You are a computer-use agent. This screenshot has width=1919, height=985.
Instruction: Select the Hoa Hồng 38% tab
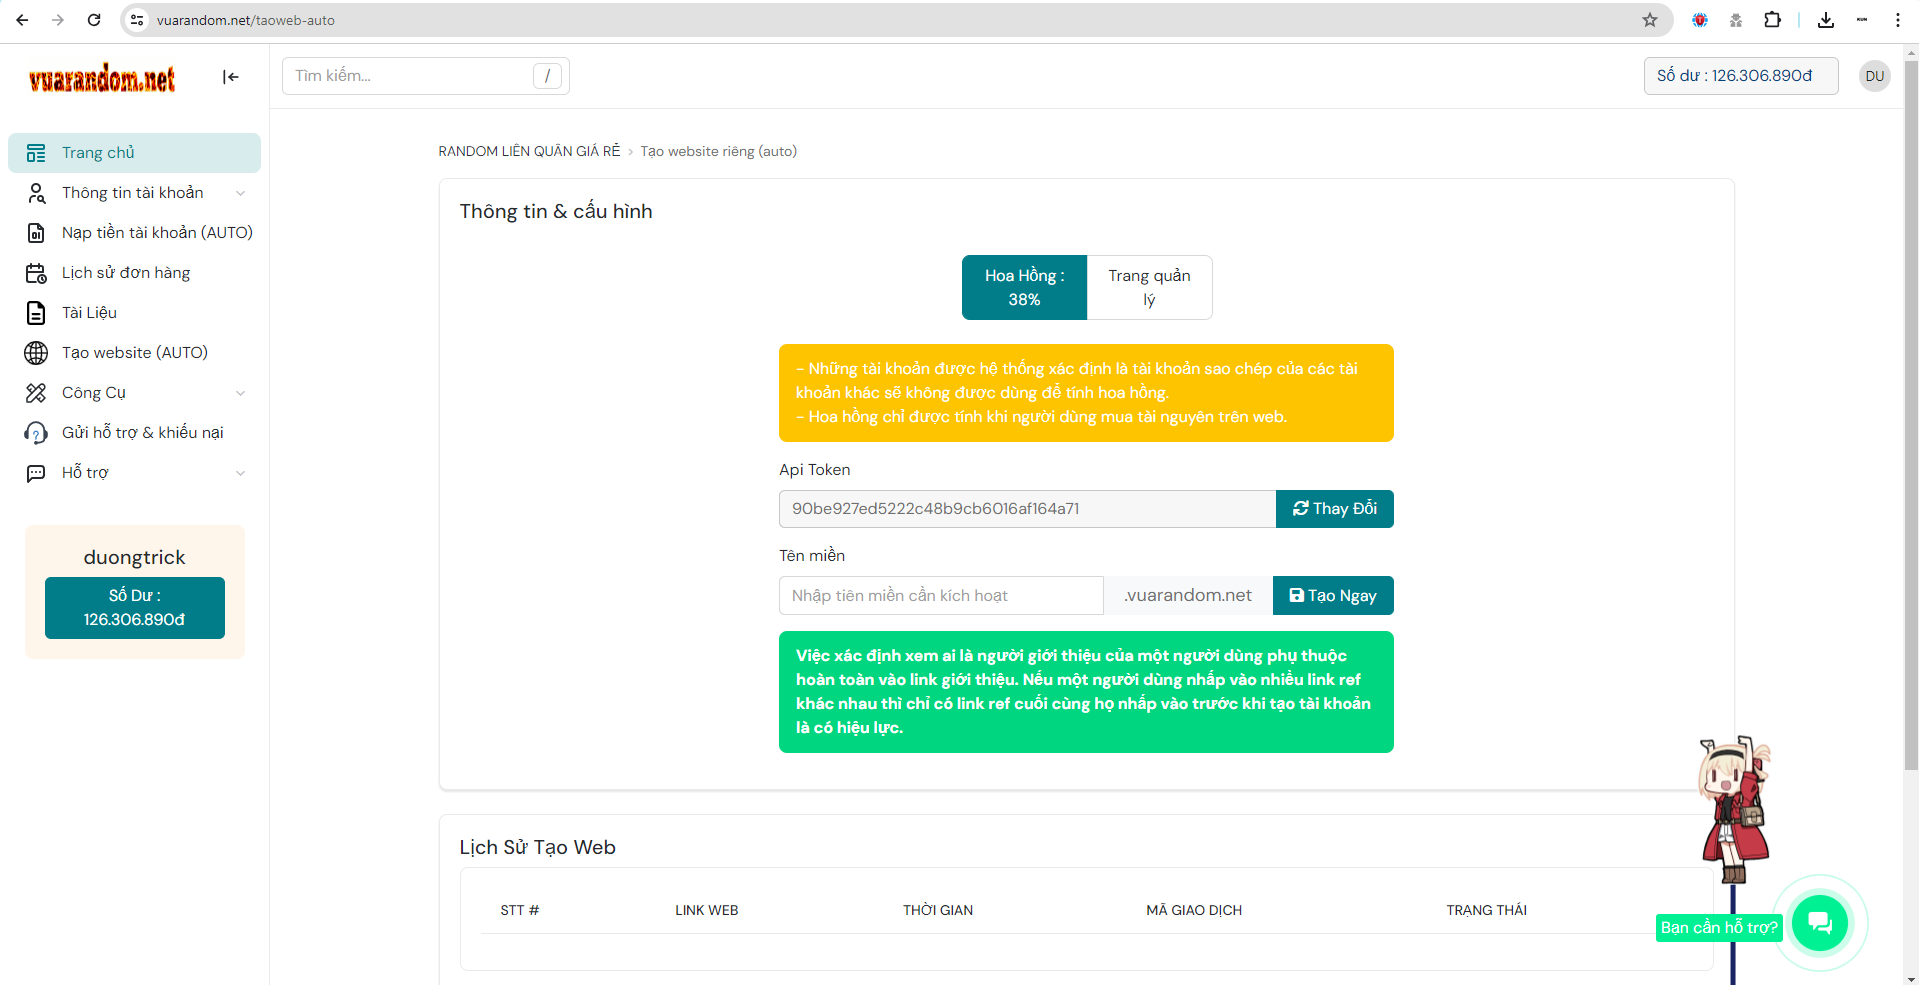1024,288
